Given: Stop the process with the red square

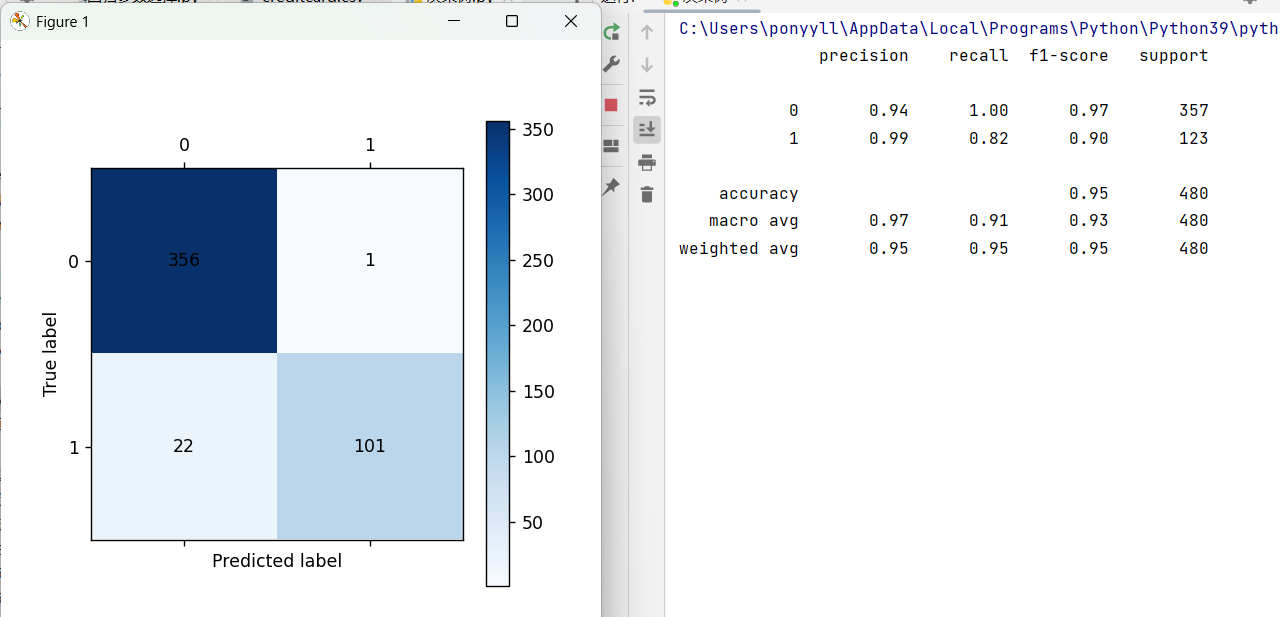Looking at the screenshot, I should point(611,105).
